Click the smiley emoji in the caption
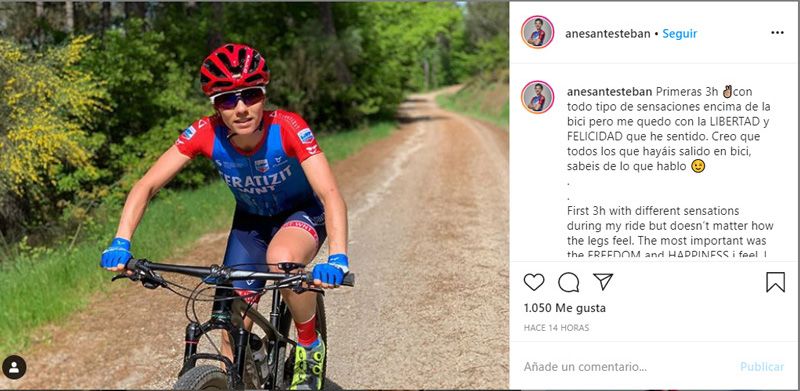The image size is (800, 391). (697, 166)
